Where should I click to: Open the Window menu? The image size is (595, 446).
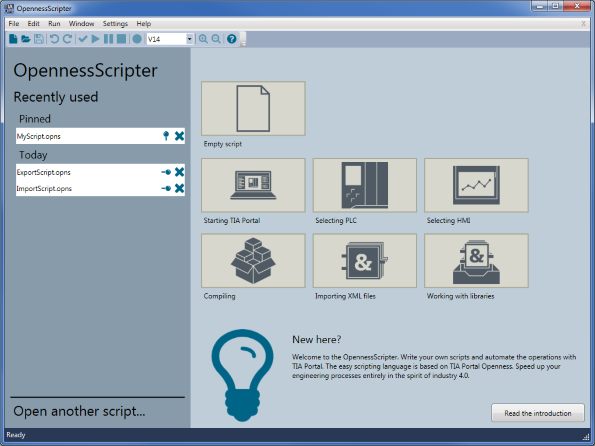click(x=81, y=24)
